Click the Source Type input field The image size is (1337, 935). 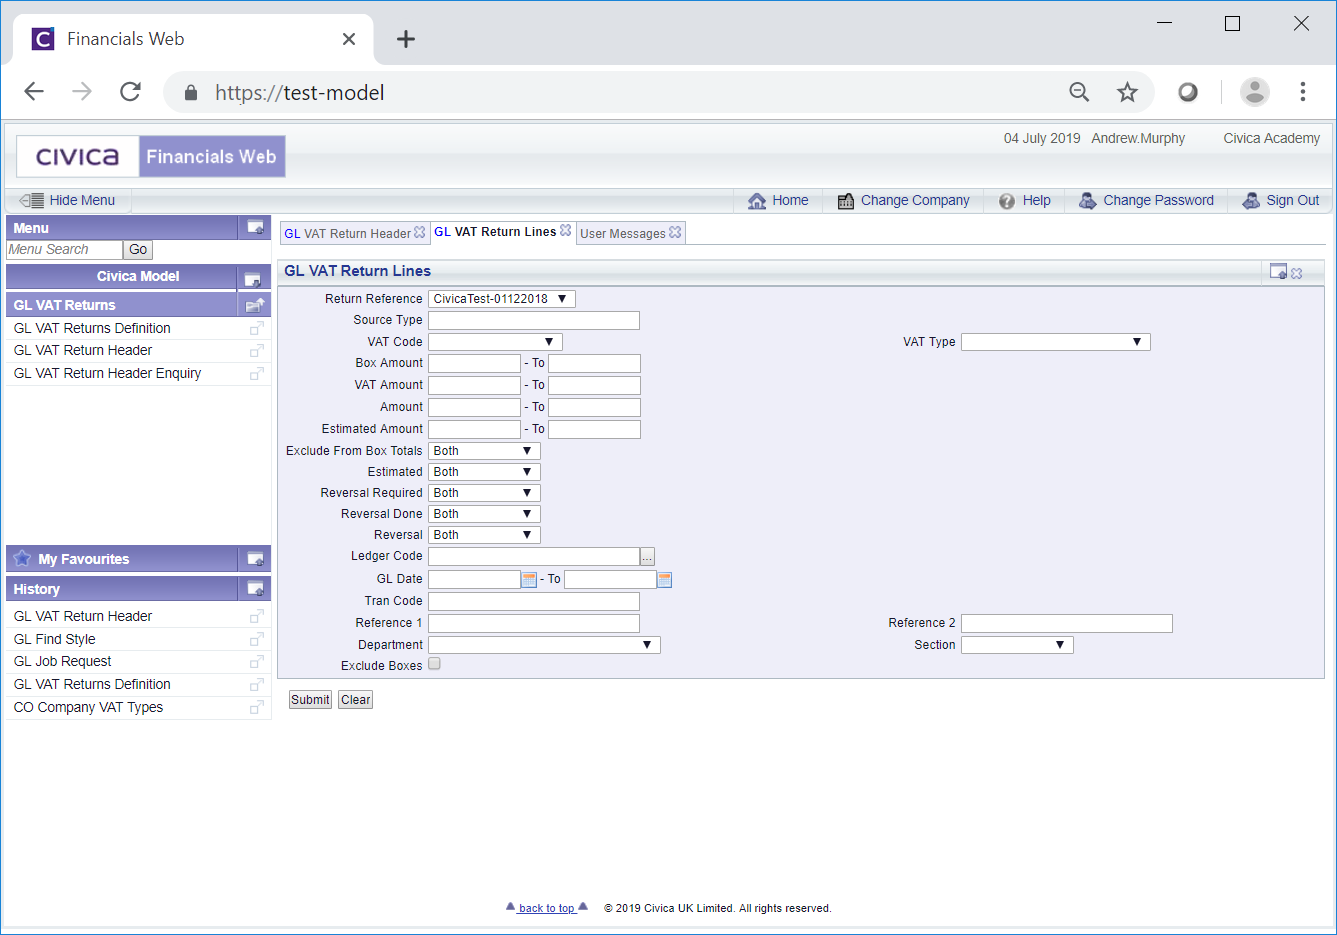coord(534,320)
